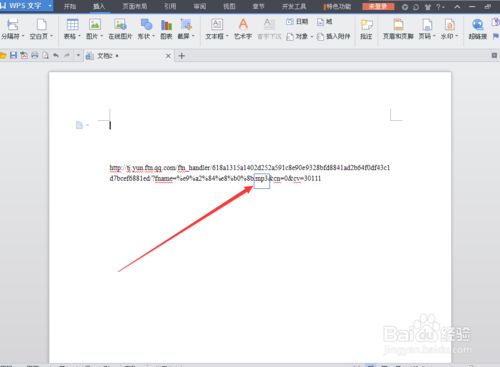The image size is (500, 367).
Task: Open the 开发工具 tab
Action: [x=294, y=6]
